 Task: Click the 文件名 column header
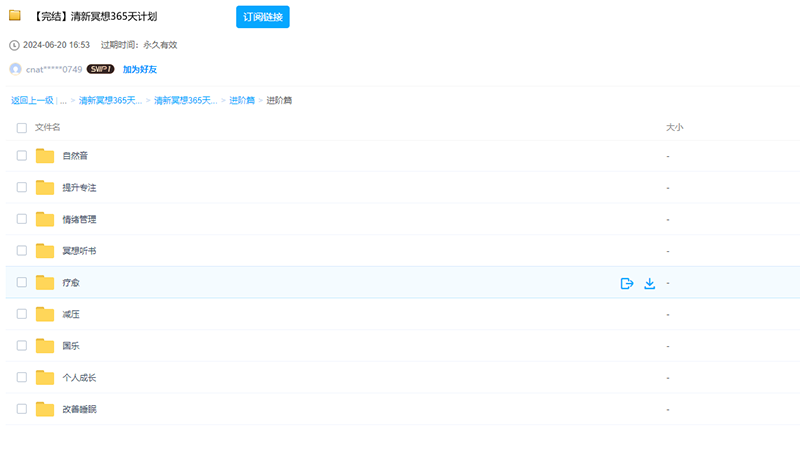48,128
